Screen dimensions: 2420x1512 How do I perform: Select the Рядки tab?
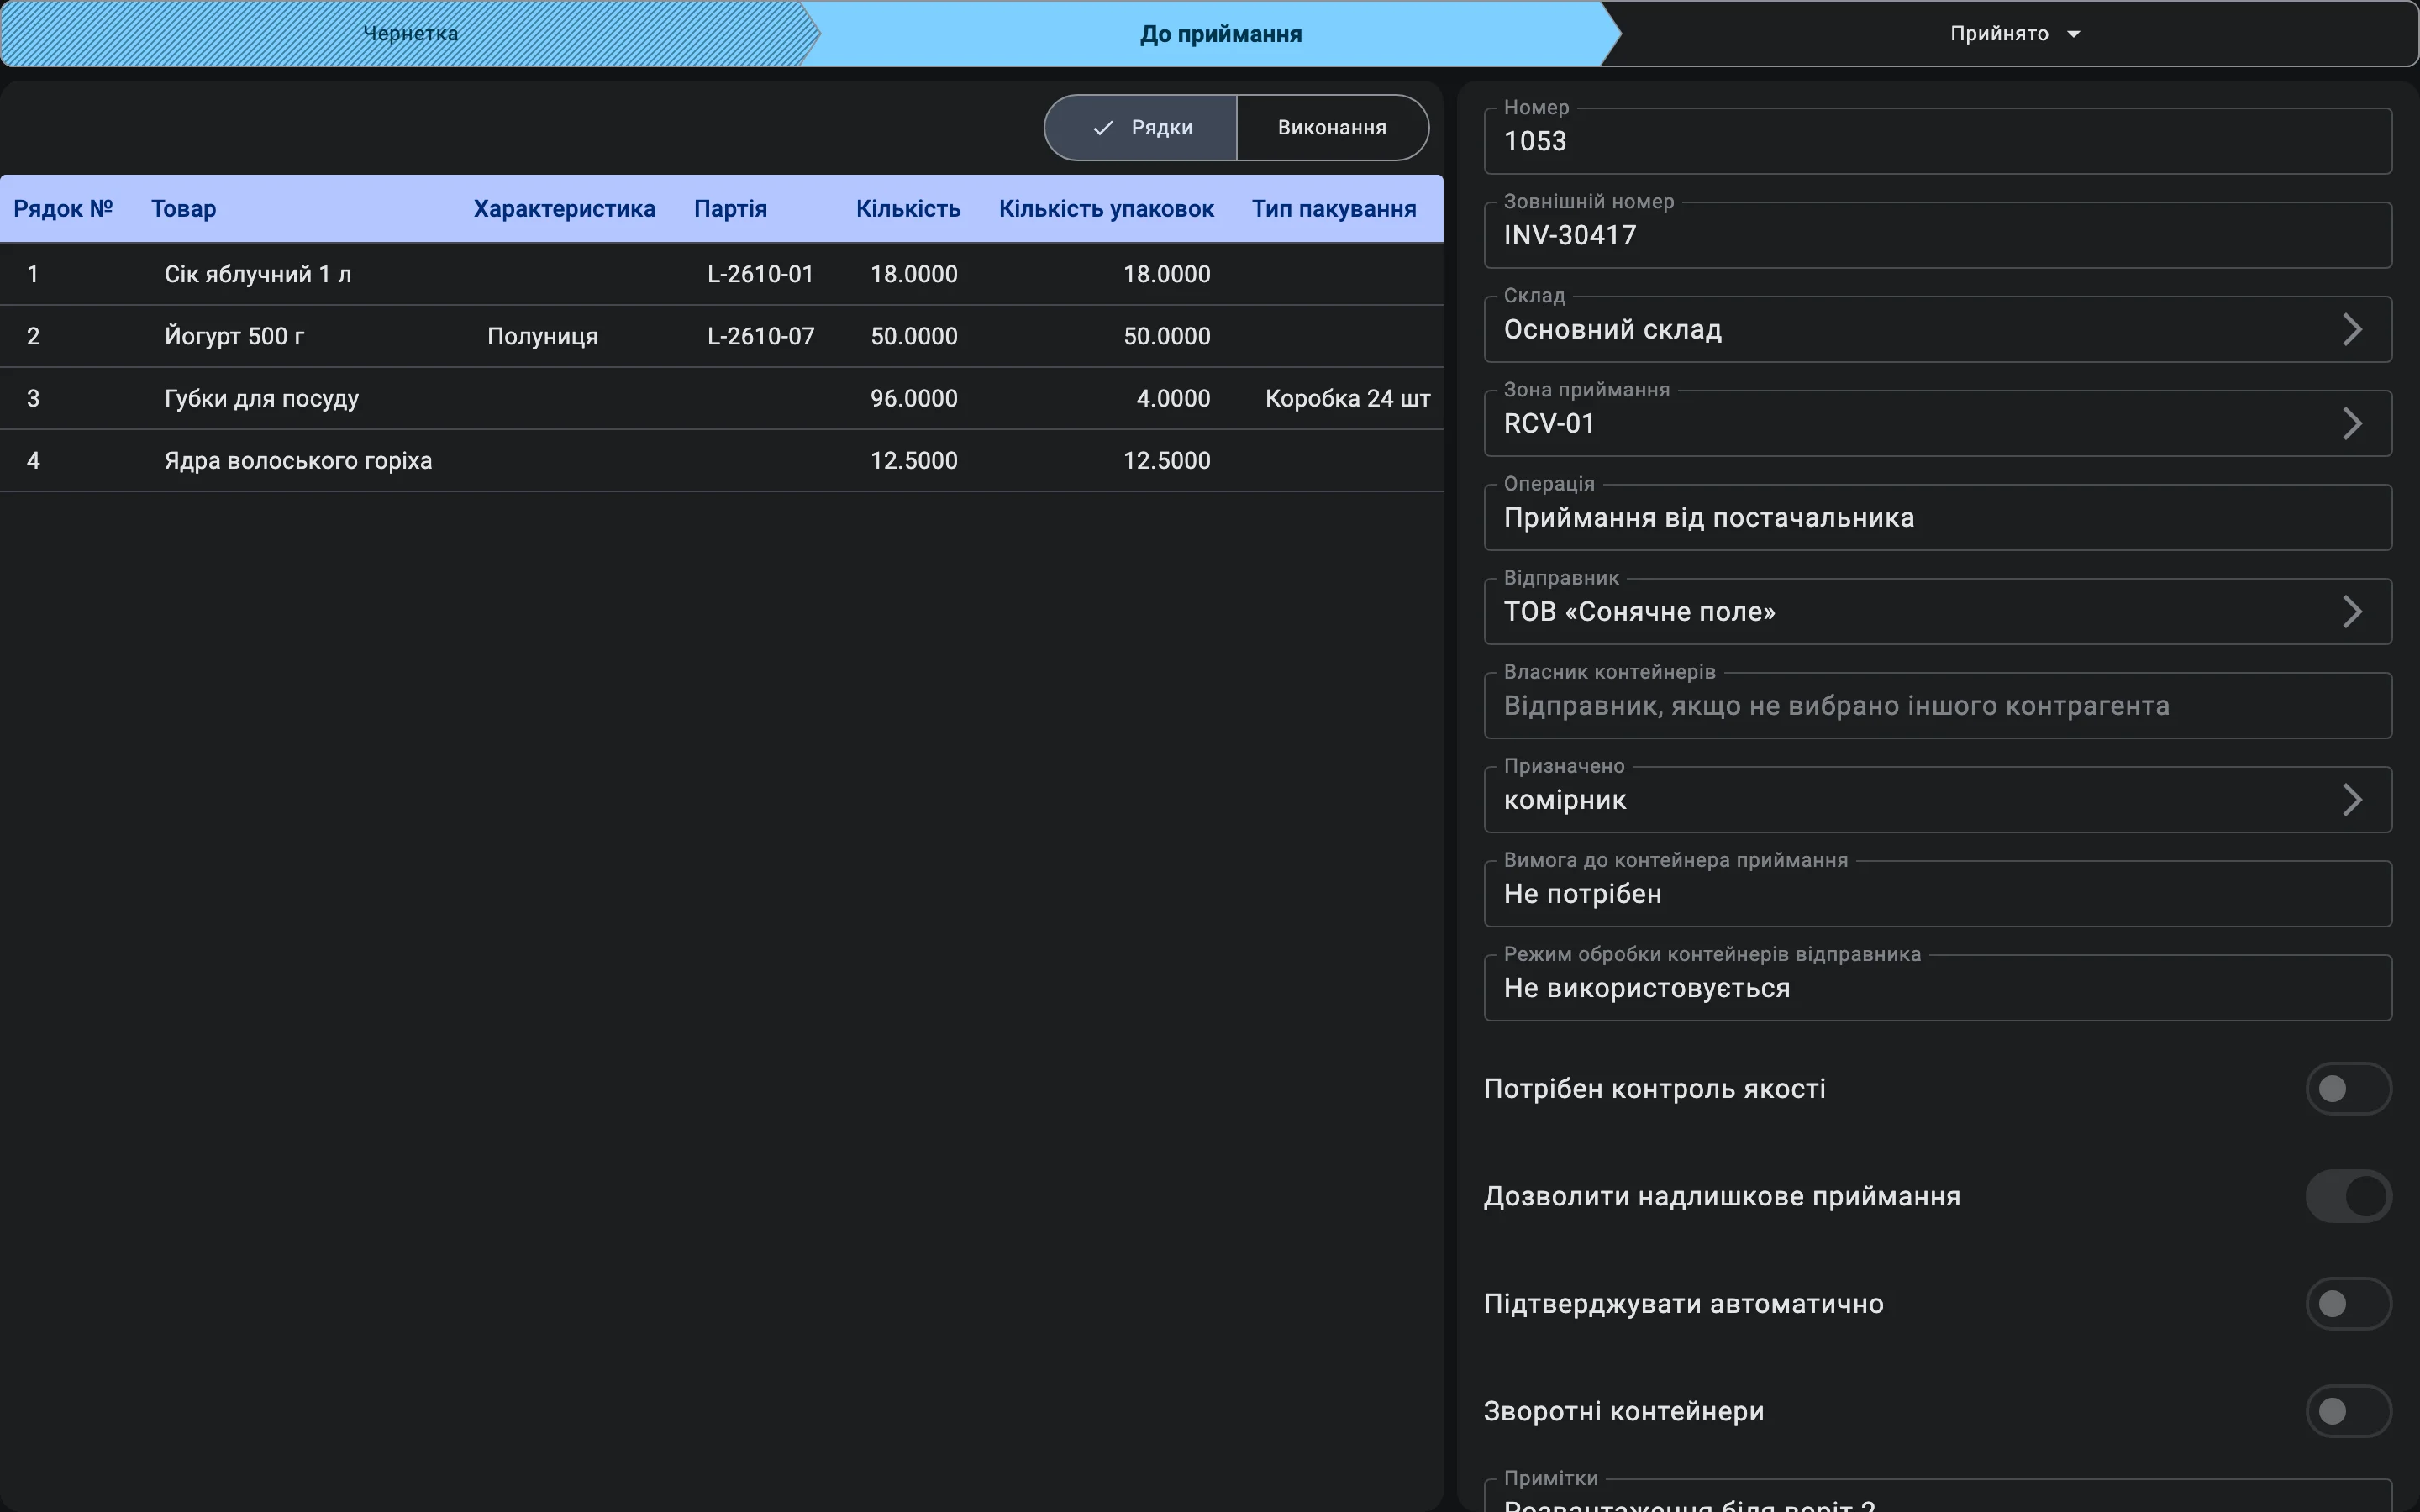[x=1141, y=127]
